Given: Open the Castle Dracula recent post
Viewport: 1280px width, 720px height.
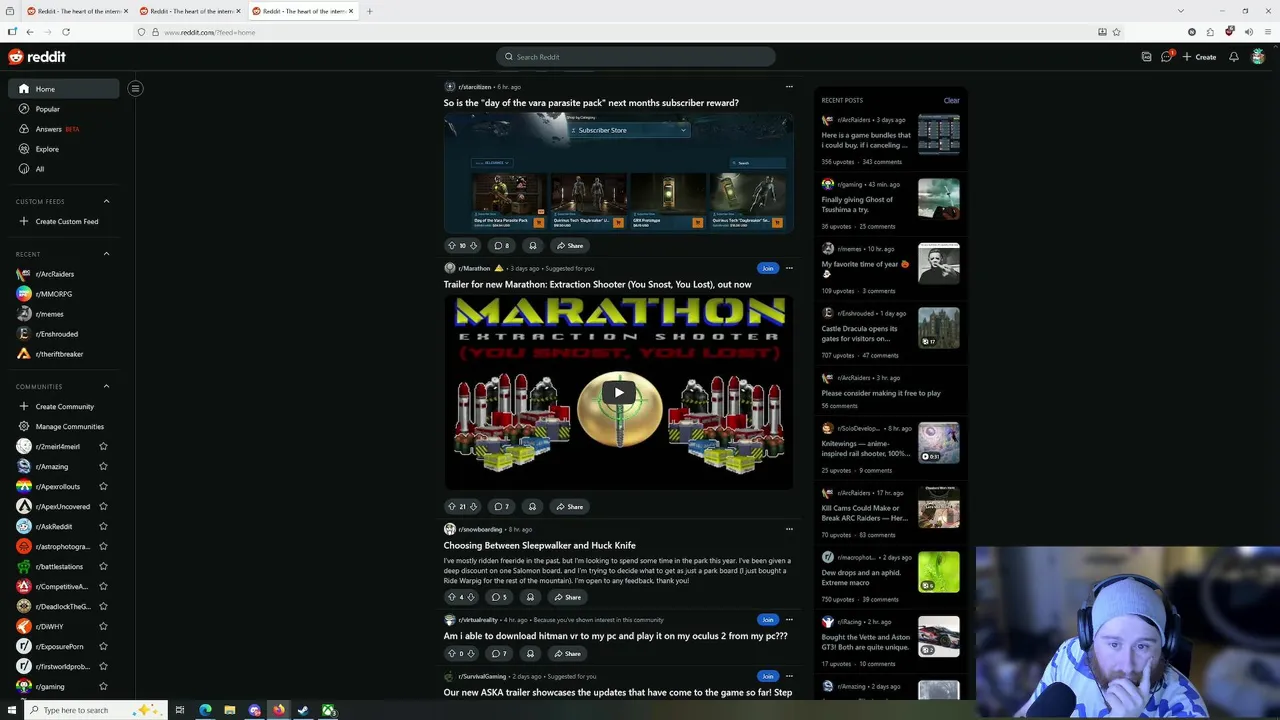Looking at the screenshot, I should (x=860, y=333).
